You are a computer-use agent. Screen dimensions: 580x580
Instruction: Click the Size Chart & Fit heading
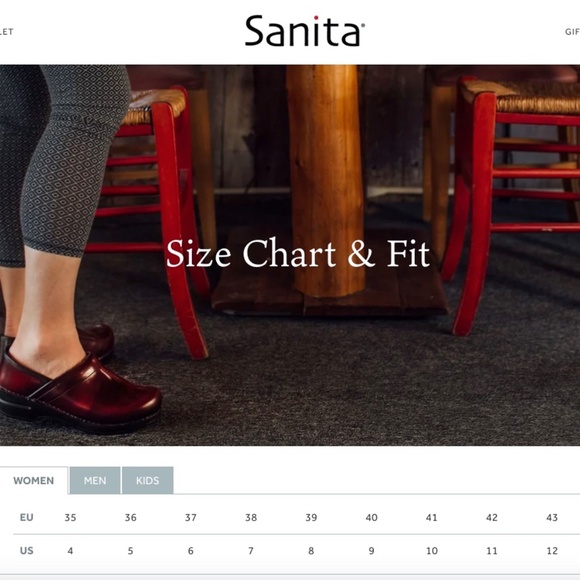[298, 253]
